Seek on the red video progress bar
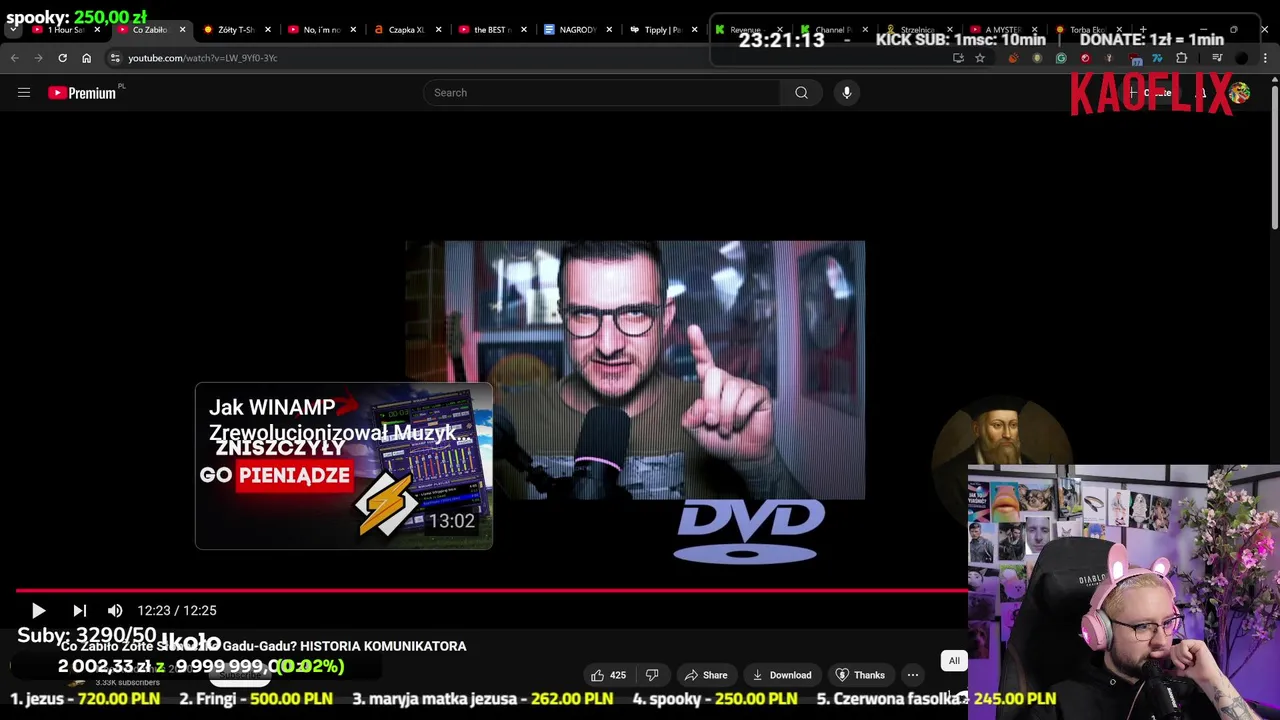This screenshot has height=720, width=1280. click(490, 590)
